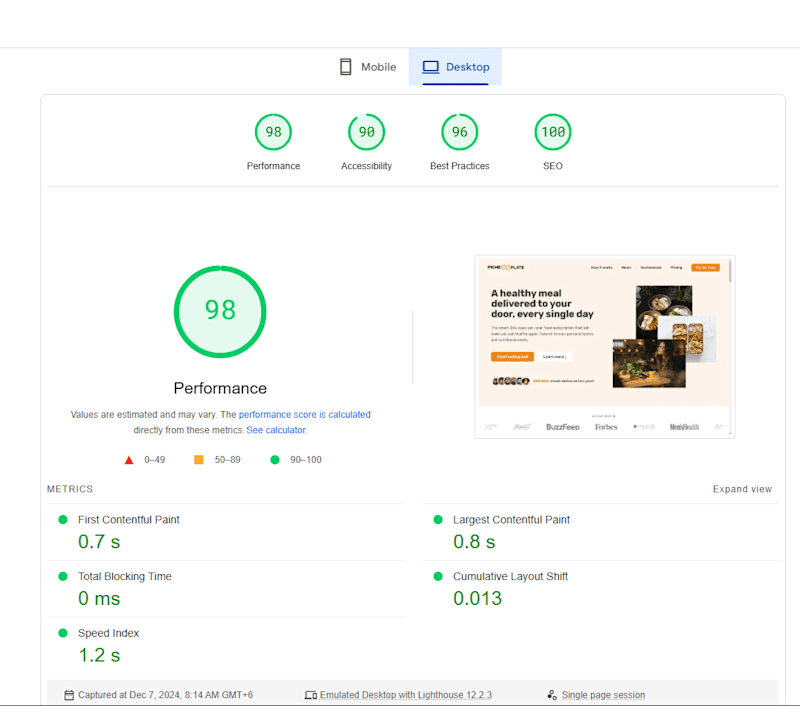Click the Speed Index metric label
This screenshot has width=800, height=706.
(x=108, y=633)
